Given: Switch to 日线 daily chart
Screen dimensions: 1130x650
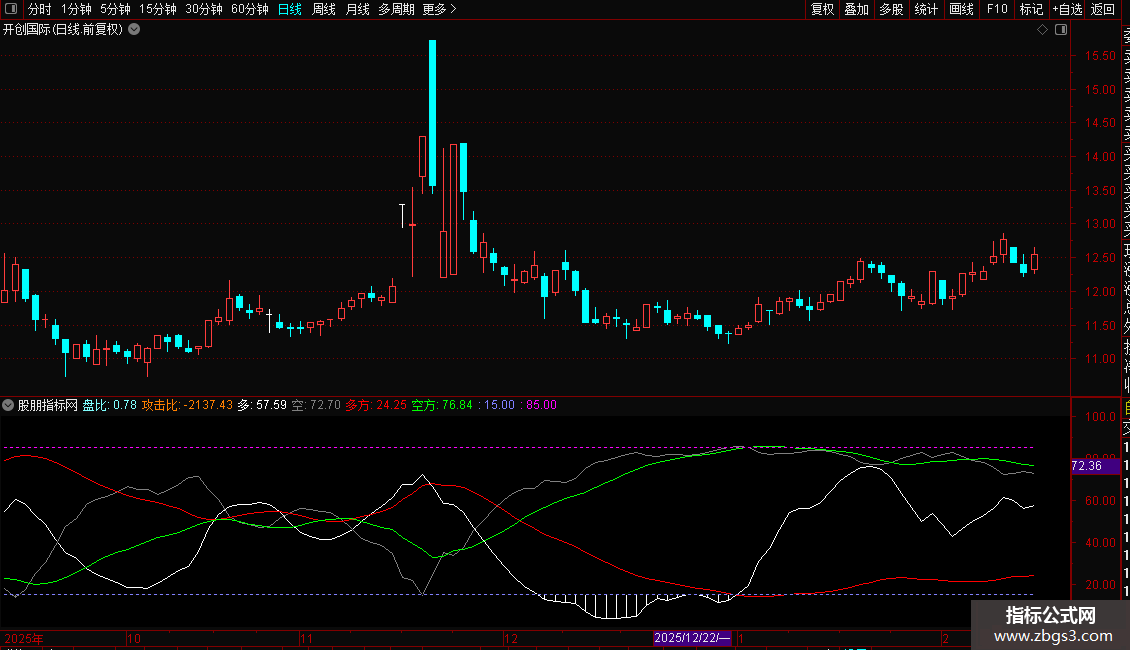Looking at the screenshot, I should point(290,9).
